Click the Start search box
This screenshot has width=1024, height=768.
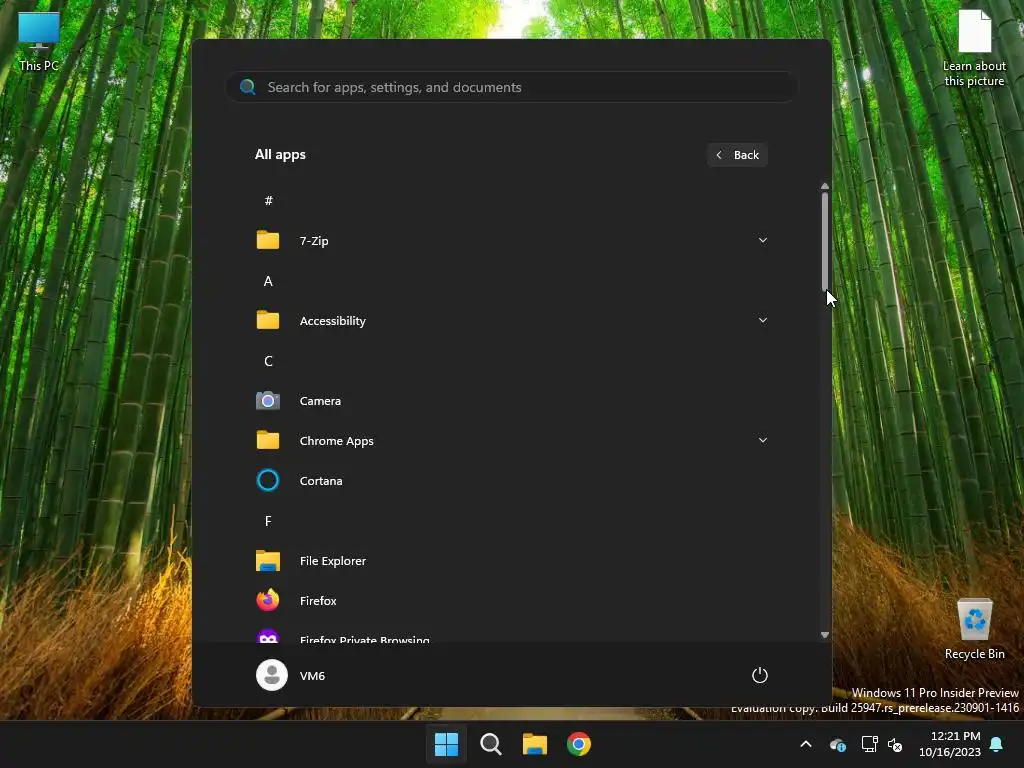pyautogui.click(x=511, y=87)
